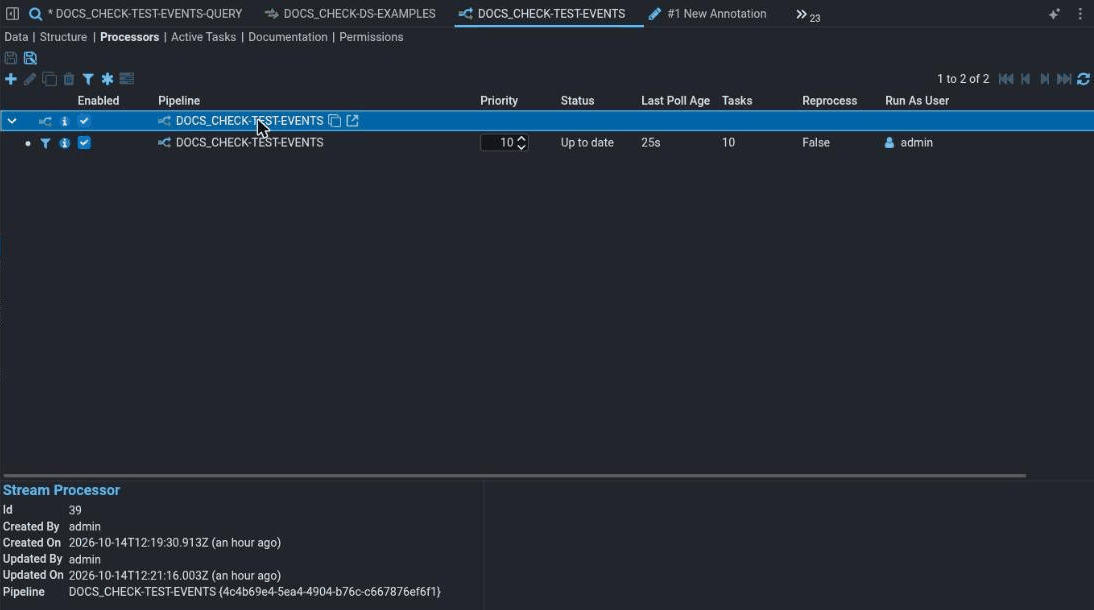The image size is (1094, 610).
Task: Click the '1 to 2 of 2' pager text
Action: (x=963, y=79)
